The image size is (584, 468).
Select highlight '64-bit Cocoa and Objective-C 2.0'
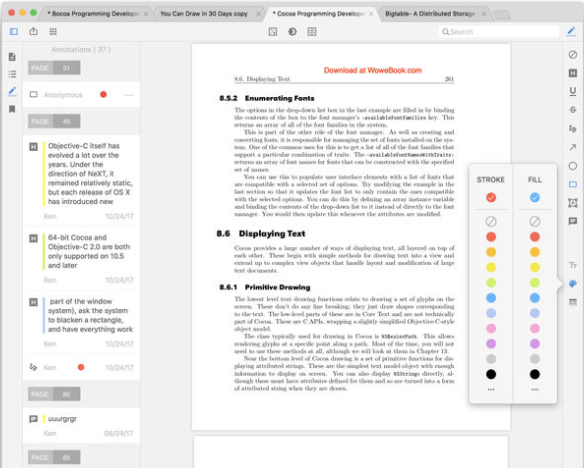pyautogui.click(x=81, y=258)
